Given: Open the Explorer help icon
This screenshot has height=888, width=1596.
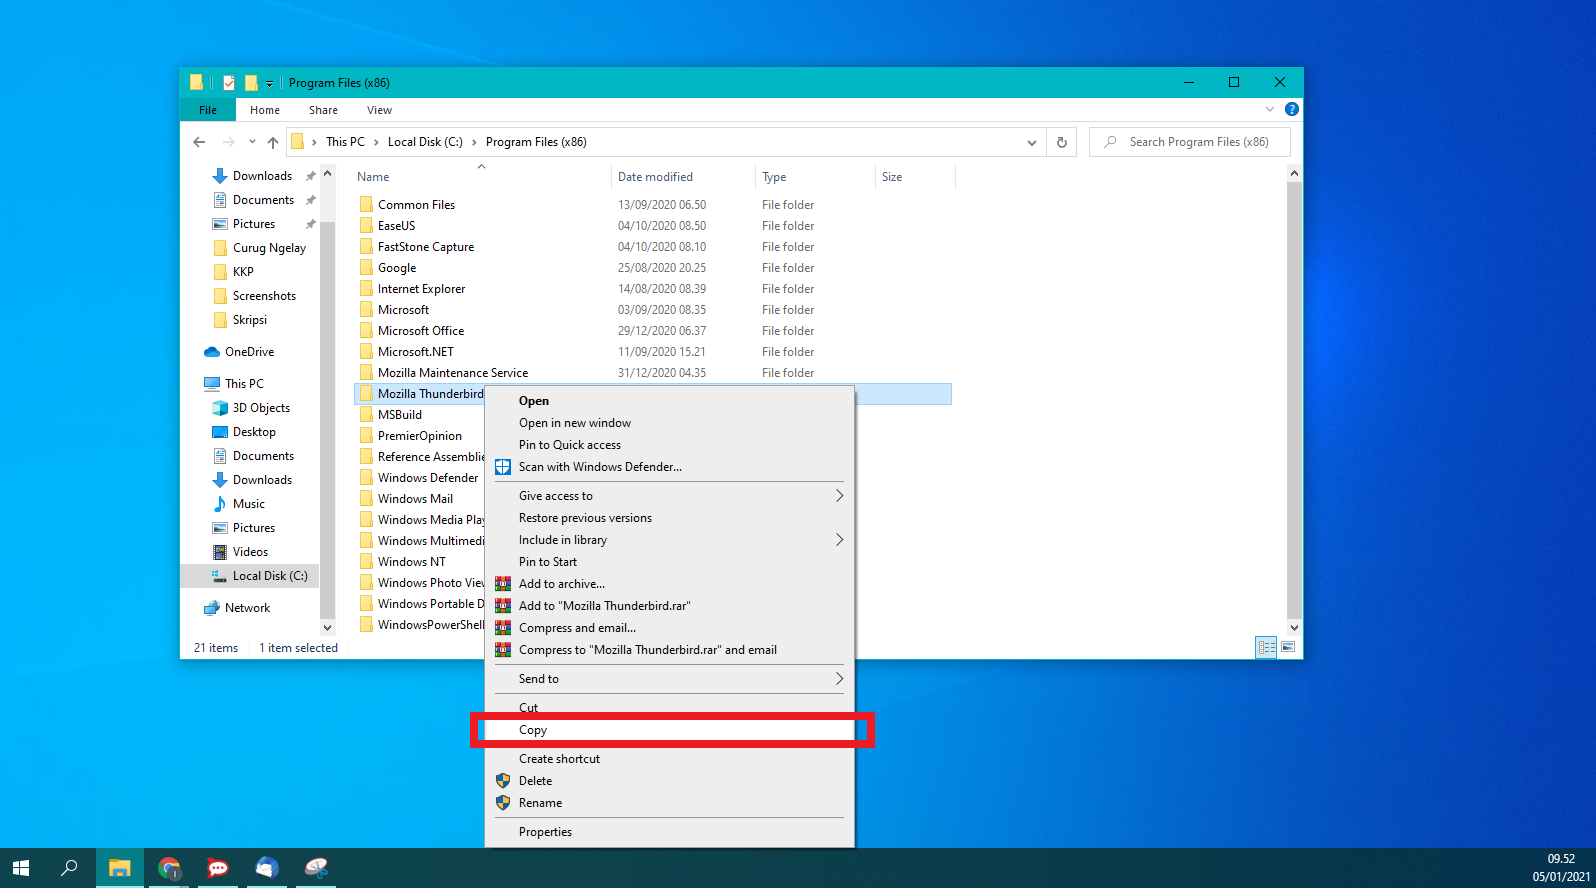Looking at the screenshot, I should click(1292, 109).
